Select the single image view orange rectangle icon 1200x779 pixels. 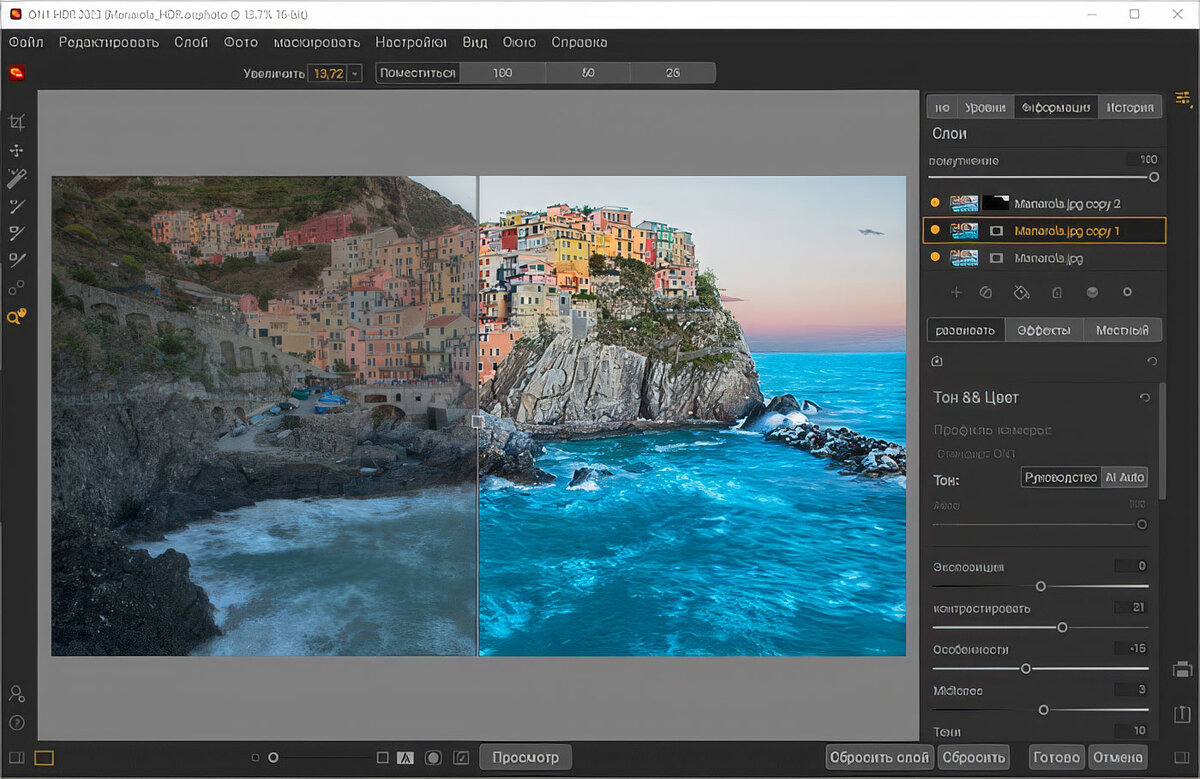coord(43,758)
